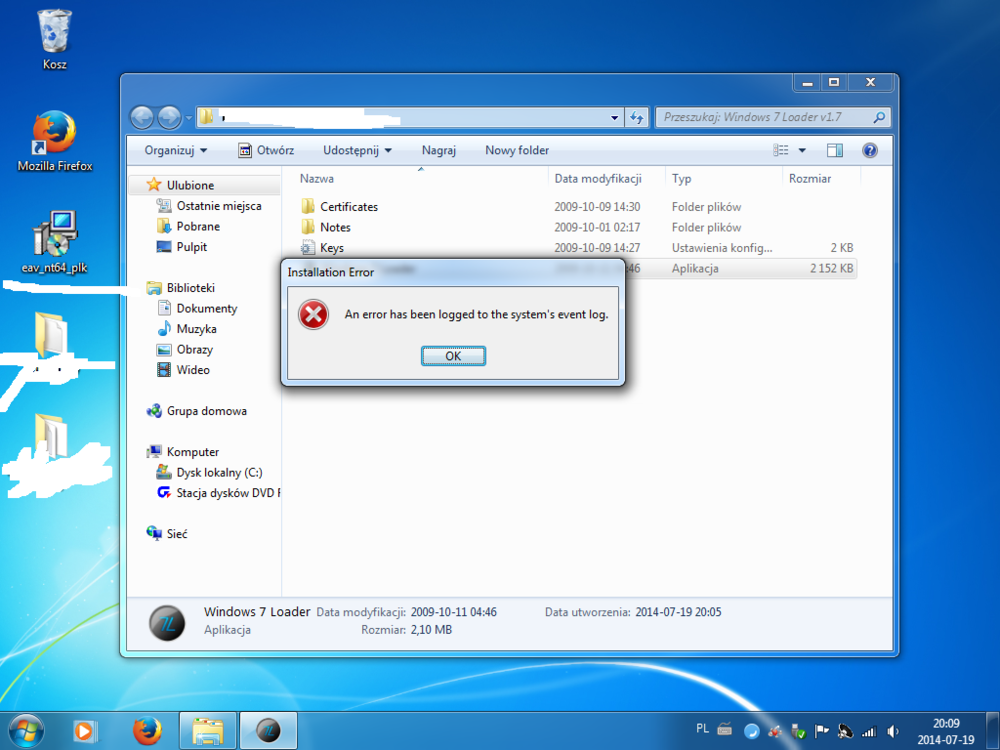1000x750 pixels.
Task: Open Firefox from the taskbar
Action: click(147, 731)
